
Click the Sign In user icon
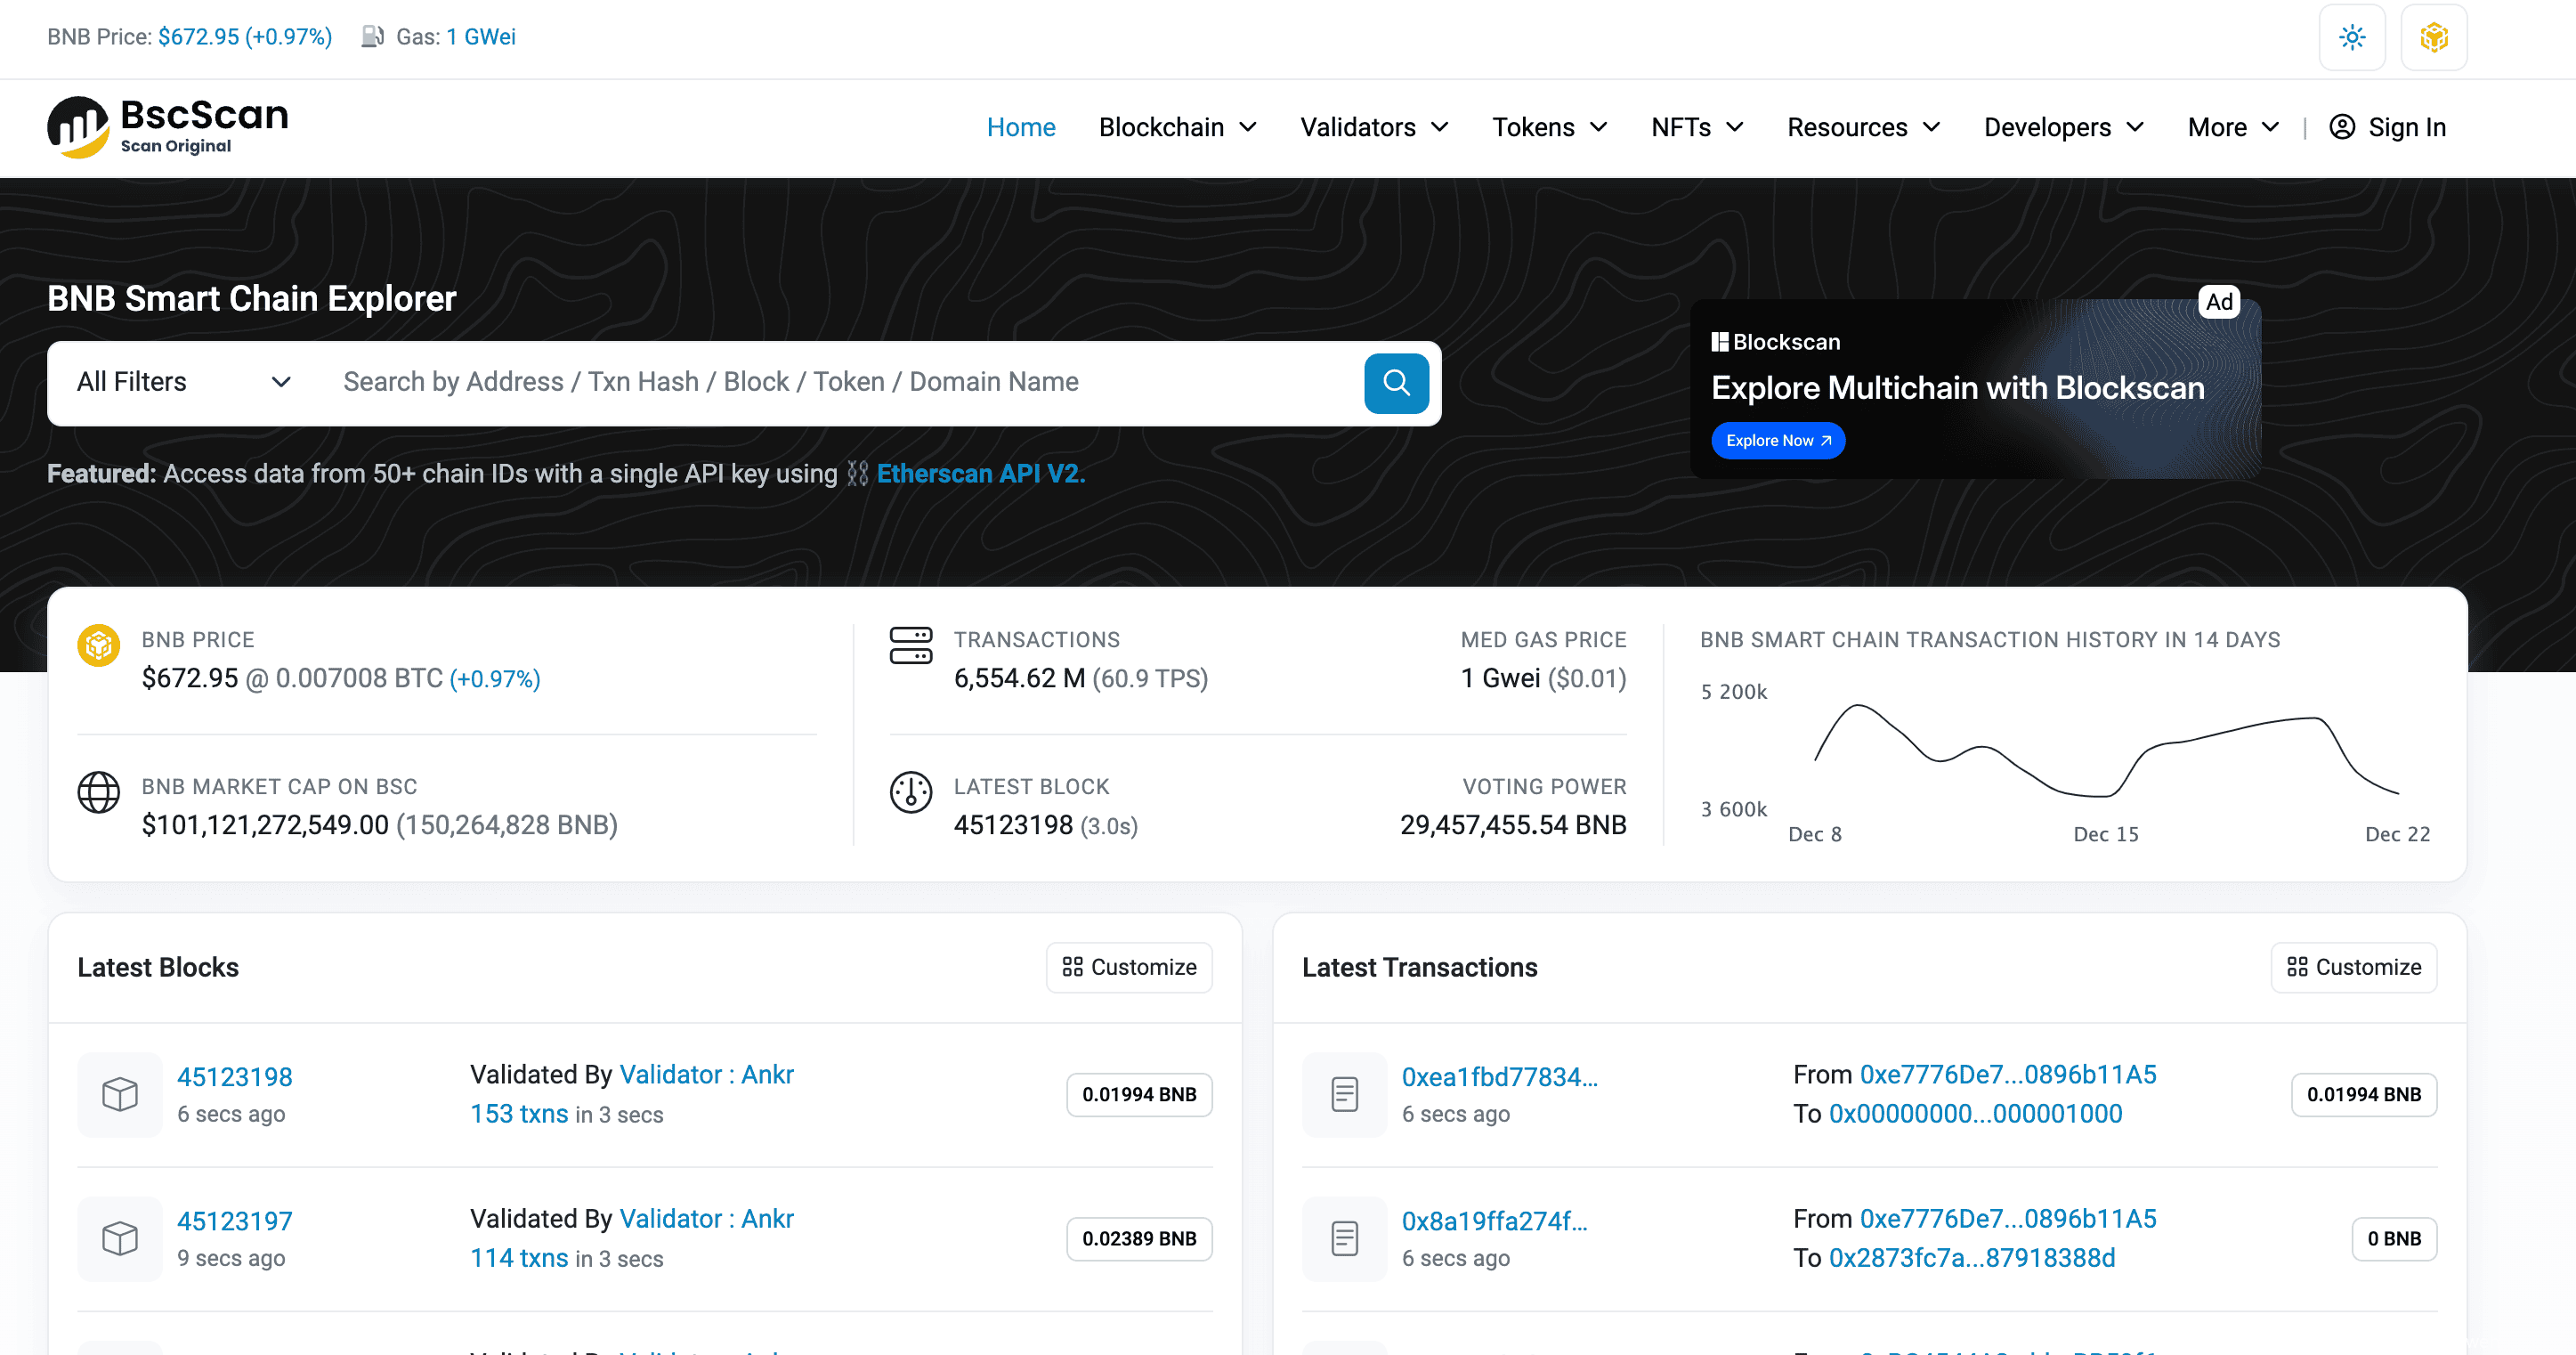(x=2342, y=127)
